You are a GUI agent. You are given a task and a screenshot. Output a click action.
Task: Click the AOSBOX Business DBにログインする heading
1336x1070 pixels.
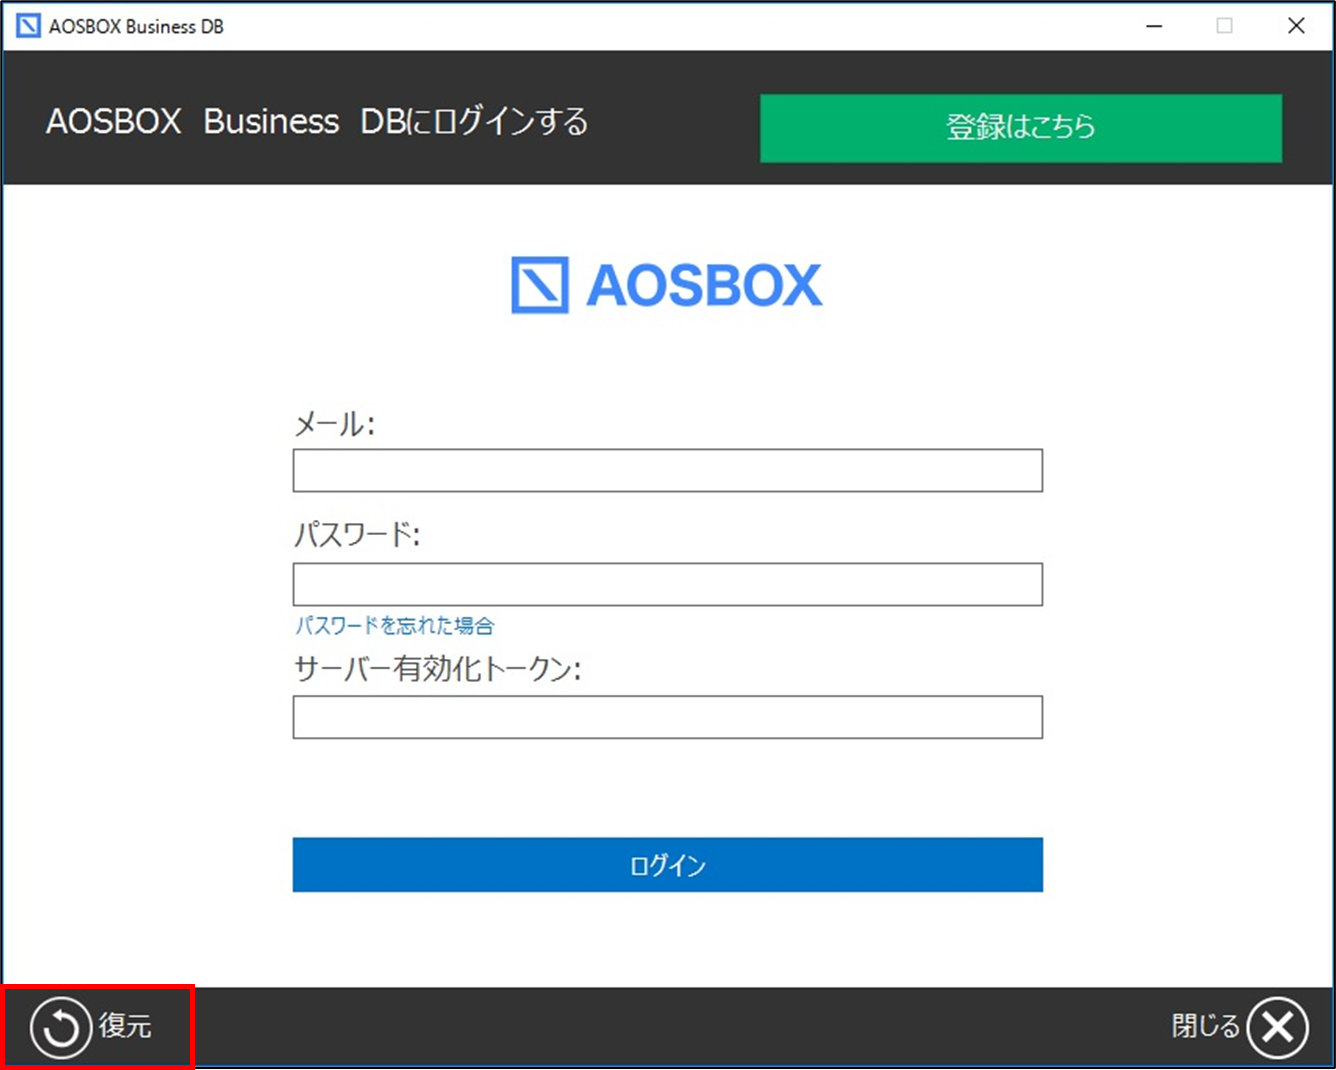317,122
